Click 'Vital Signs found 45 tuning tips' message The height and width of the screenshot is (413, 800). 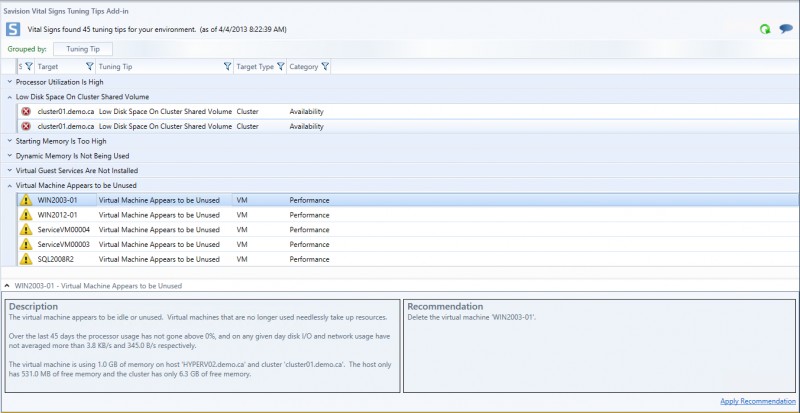tap(157, 30)
